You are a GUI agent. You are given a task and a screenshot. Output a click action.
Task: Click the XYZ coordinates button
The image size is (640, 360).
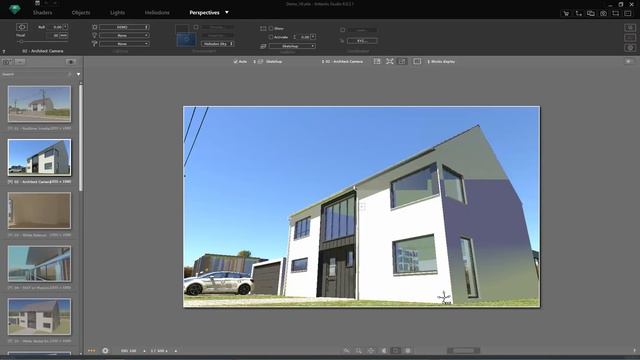click(362, 41)
